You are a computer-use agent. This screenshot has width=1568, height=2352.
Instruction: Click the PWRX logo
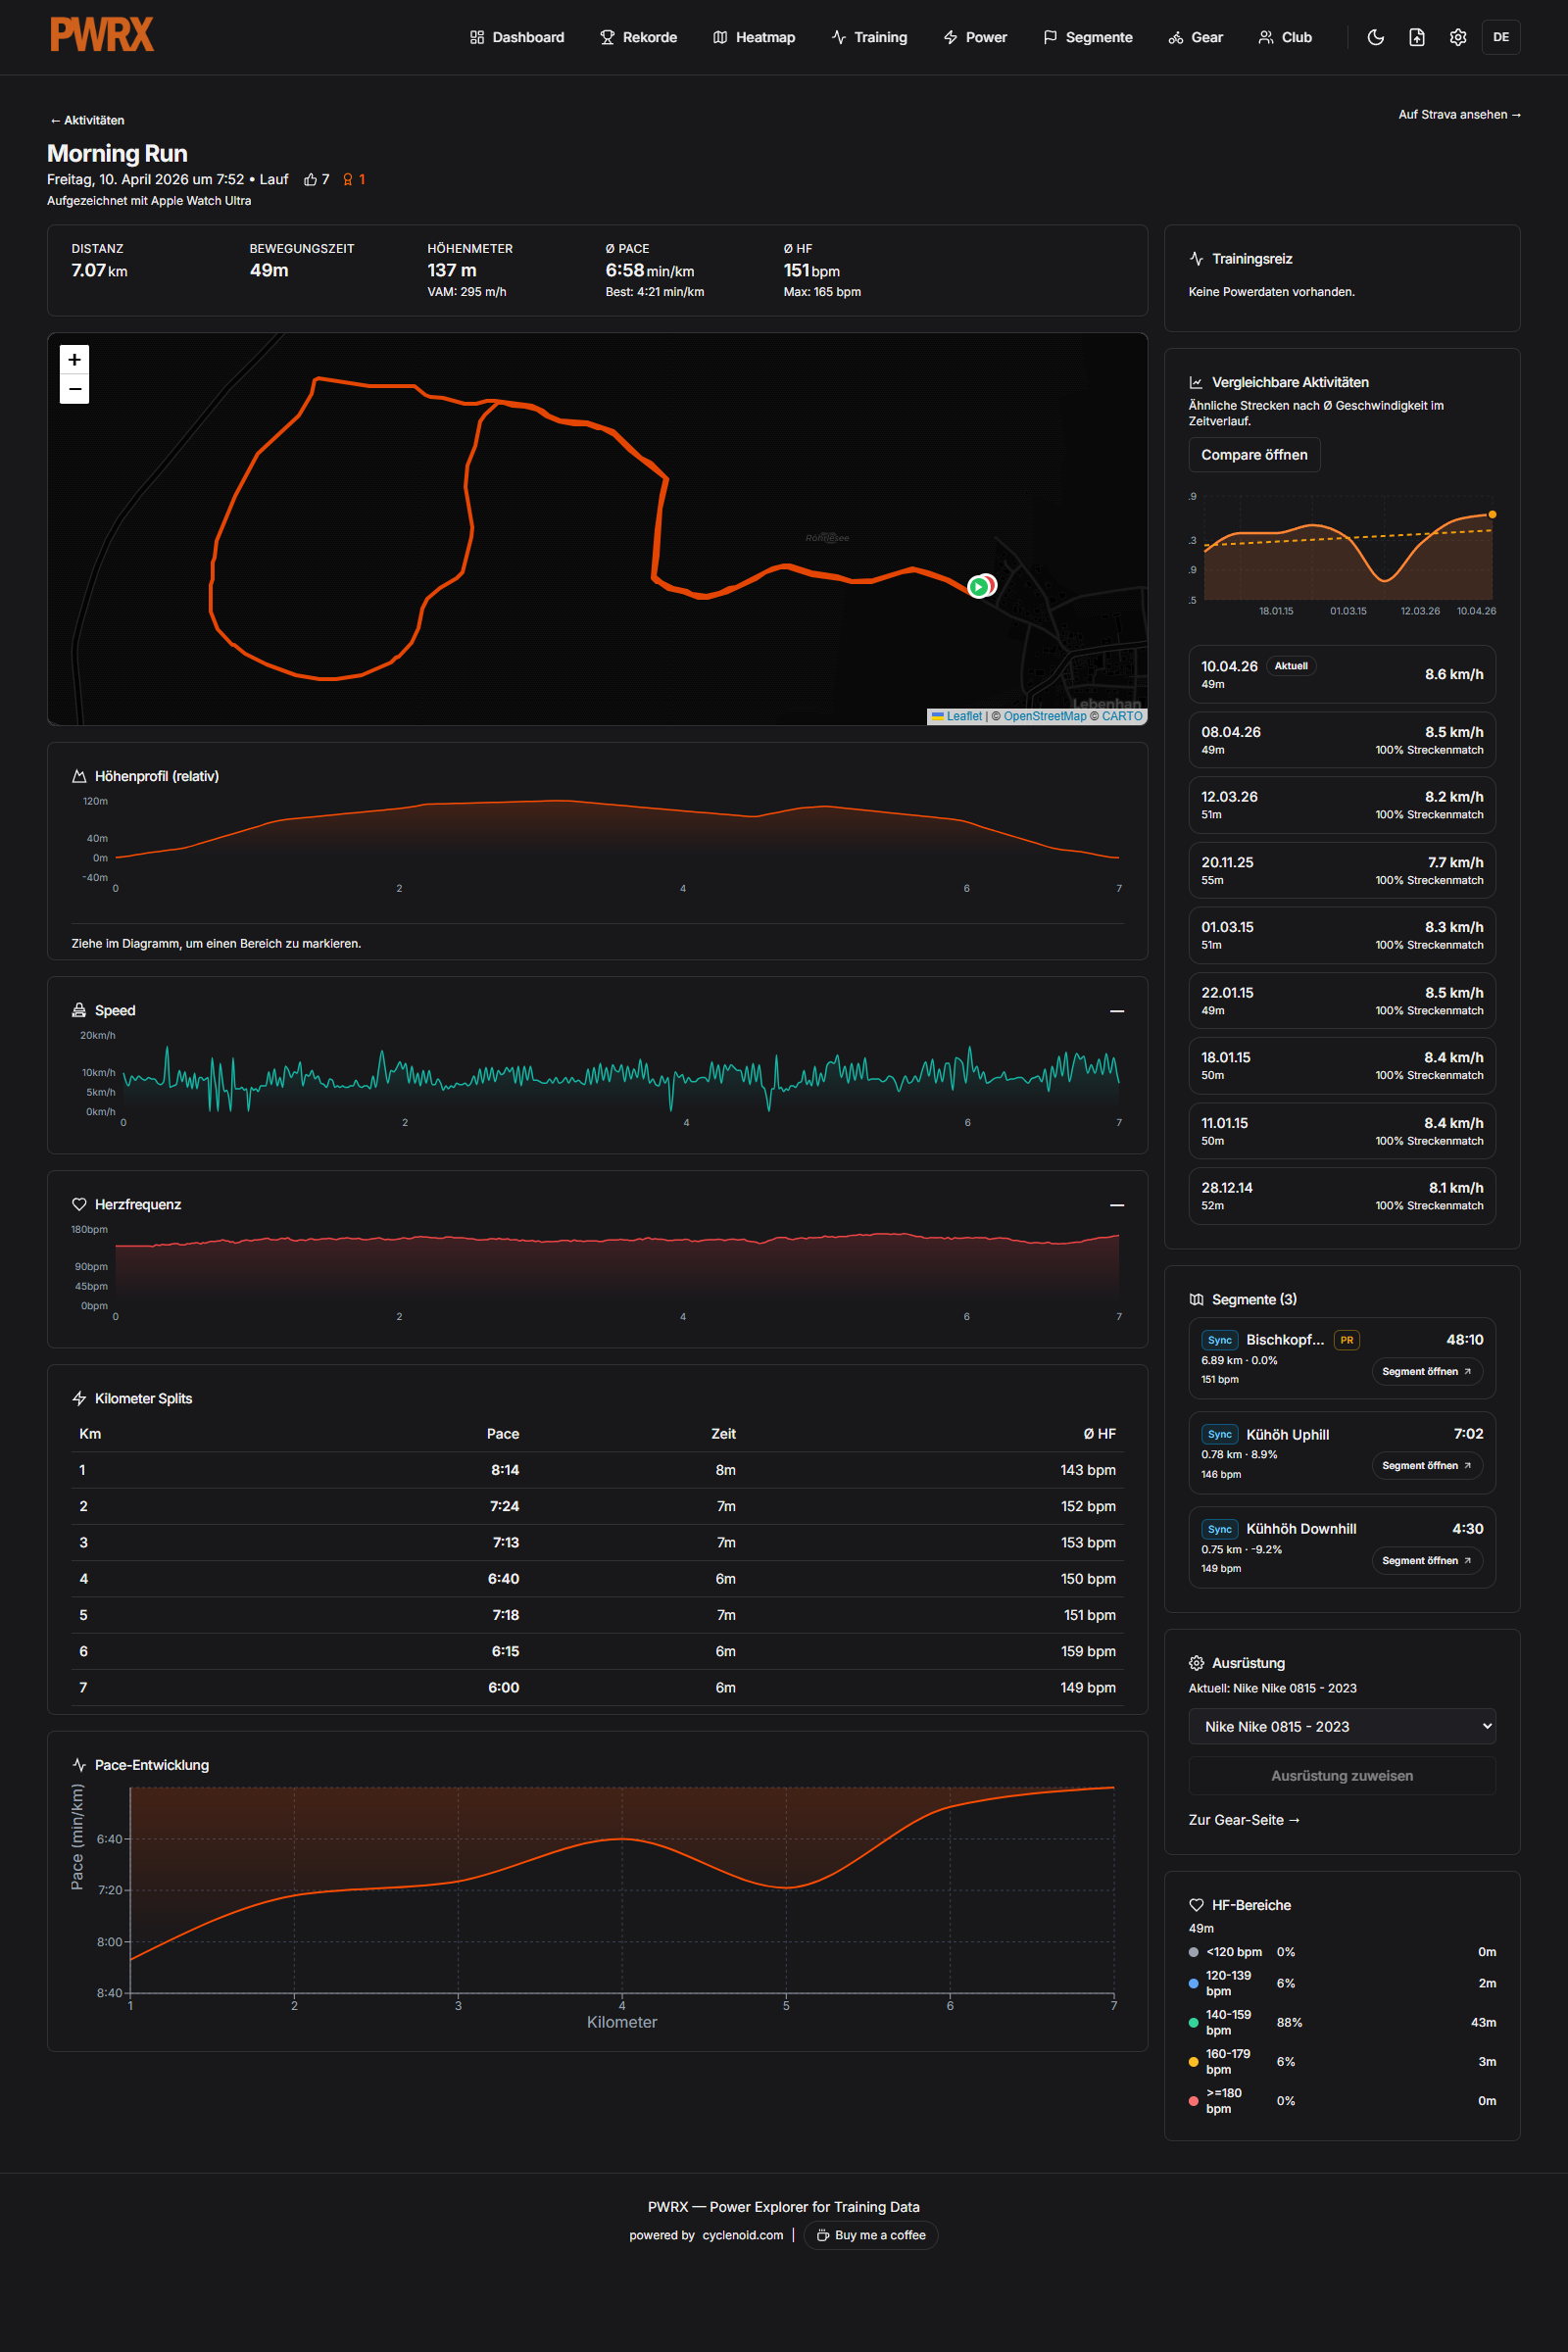(x=102, y=35)
